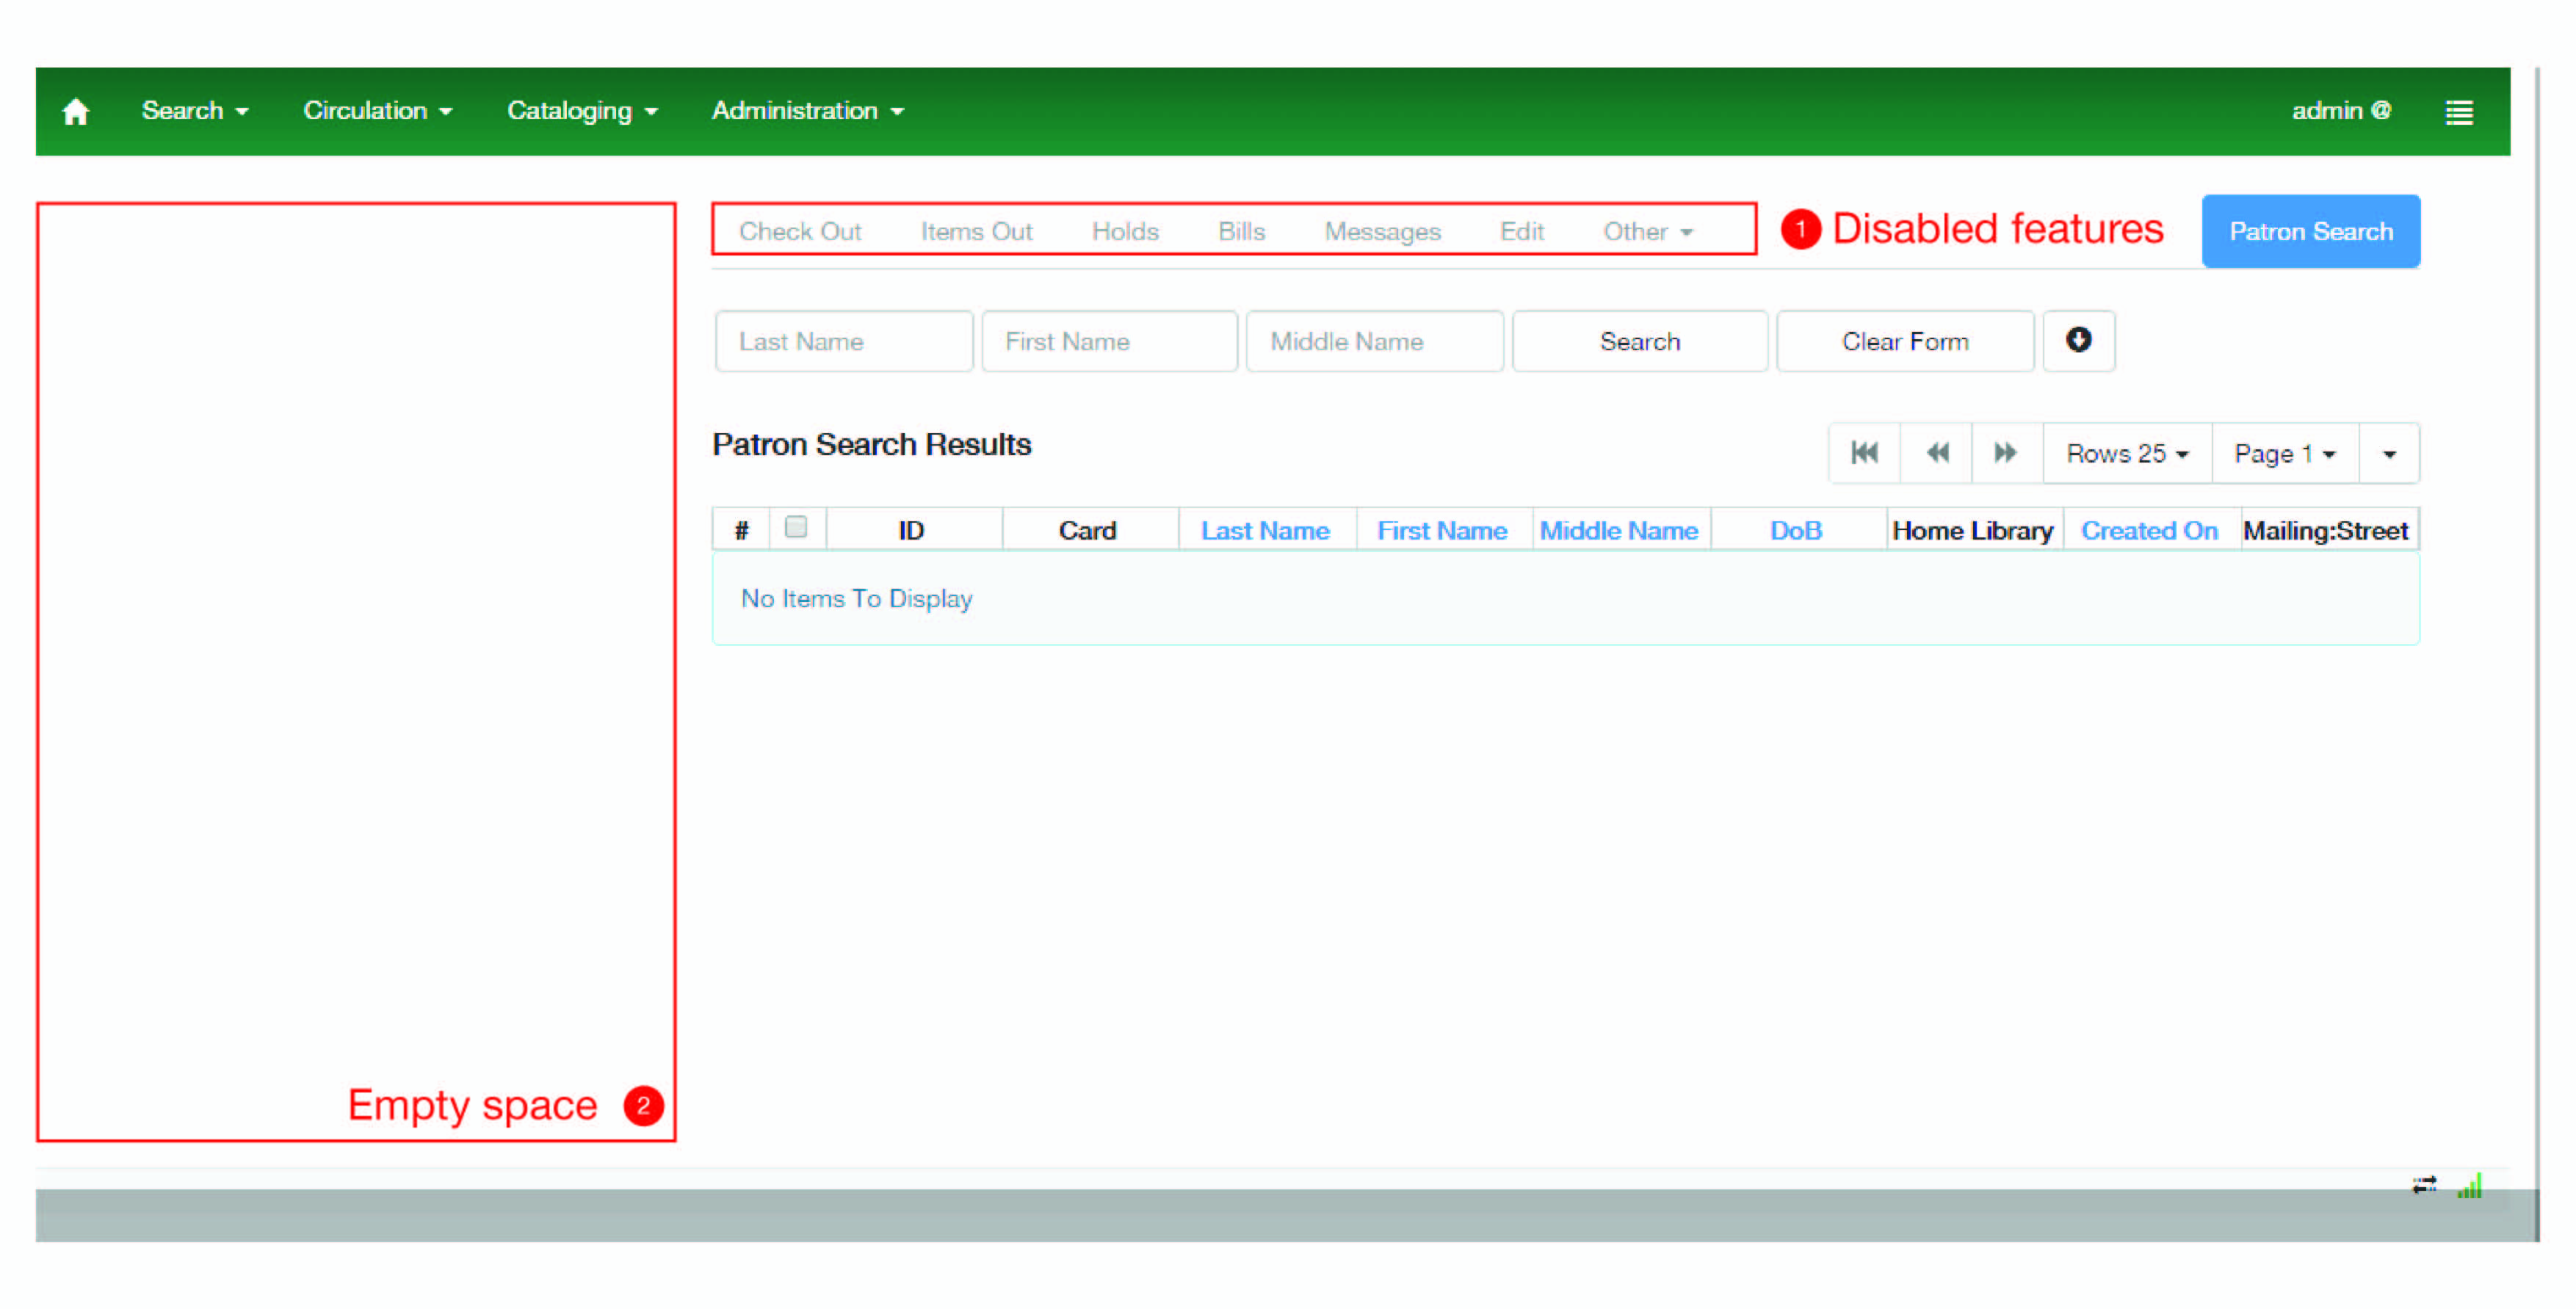
Task: Go to the home icon in navbar
Action: tap(76, 111)
